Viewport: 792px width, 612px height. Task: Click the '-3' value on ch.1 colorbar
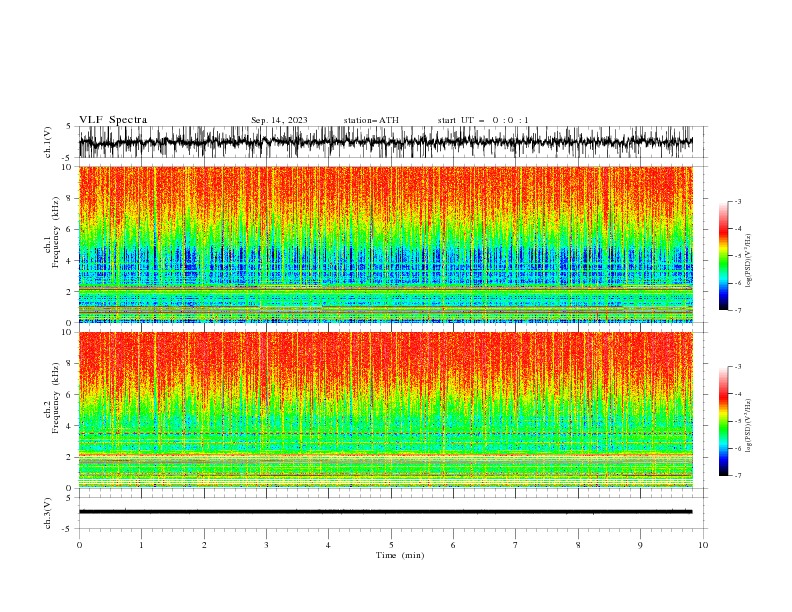pyautogui.click(x=737, y=201)
